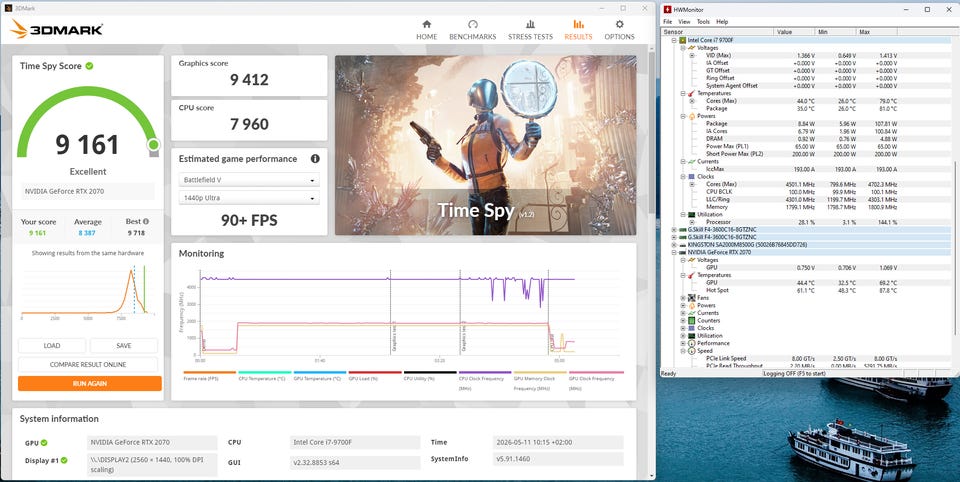The width and height of the screenshot is (960, 482).
Task: Expand Clocks node under NVIDIA GeForce RTX 2070
Action: pos(683,328)
